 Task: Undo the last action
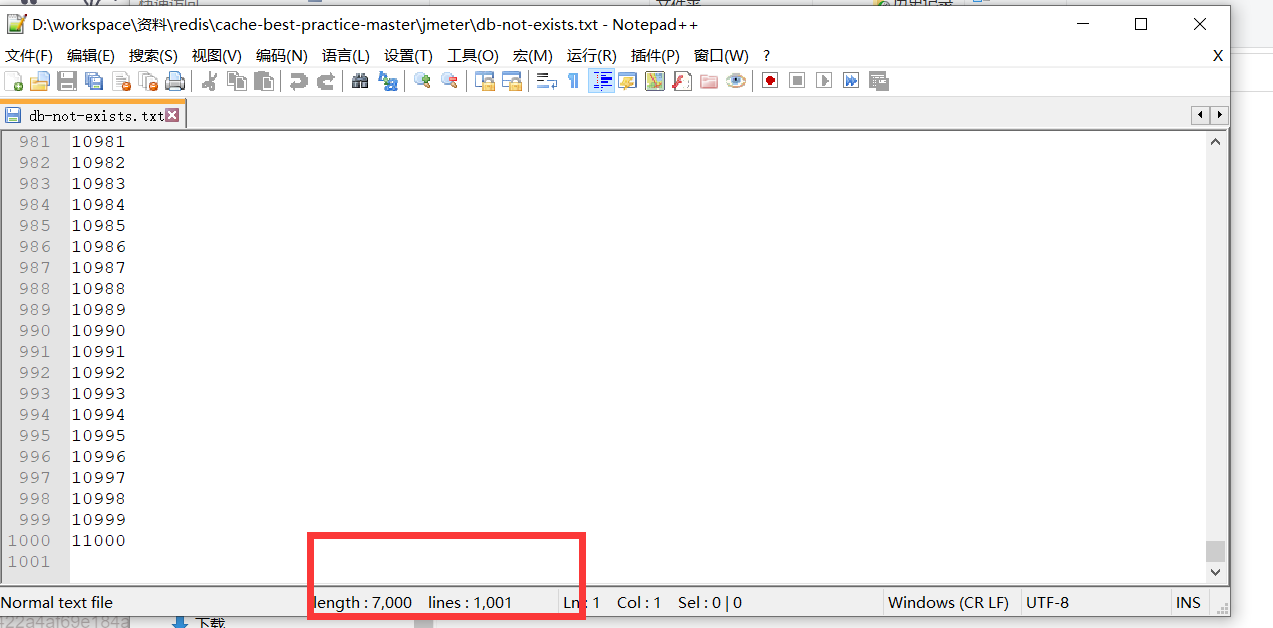298,81
